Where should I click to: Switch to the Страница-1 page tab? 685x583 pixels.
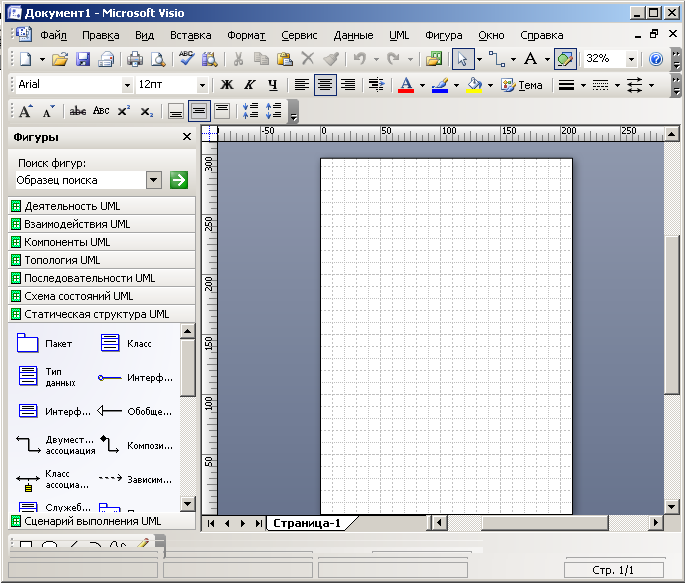point(307,523)
